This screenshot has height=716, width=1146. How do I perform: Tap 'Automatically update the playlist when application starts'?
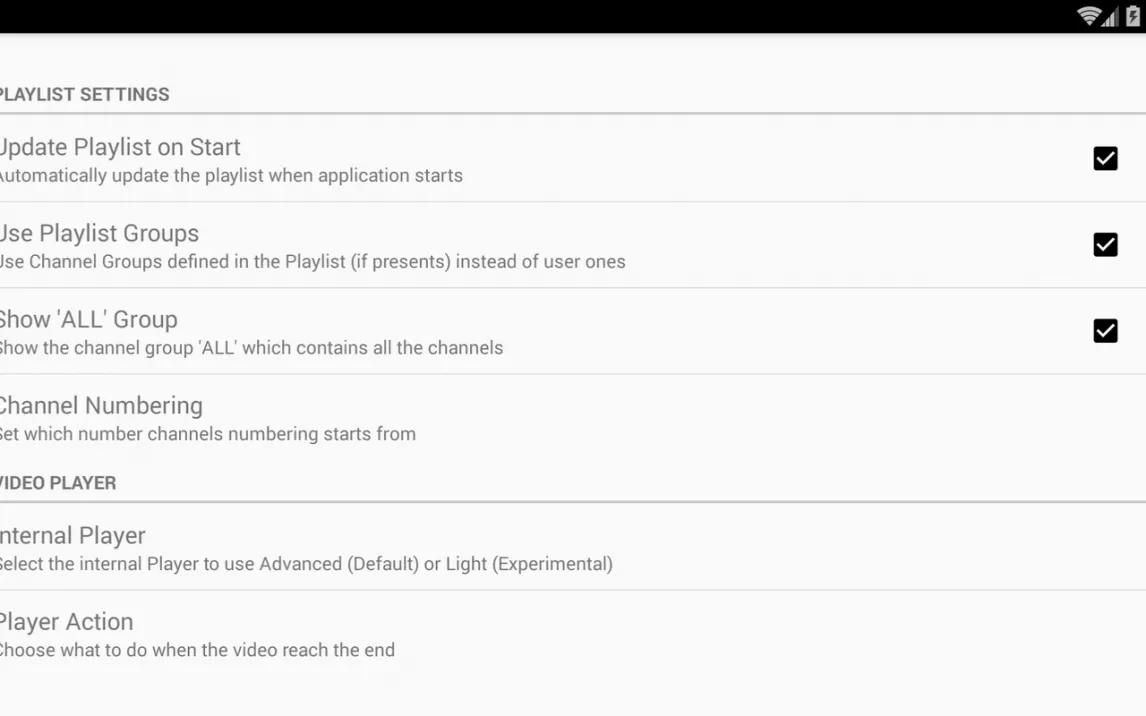pyautogui.click(x=231, y=176)
